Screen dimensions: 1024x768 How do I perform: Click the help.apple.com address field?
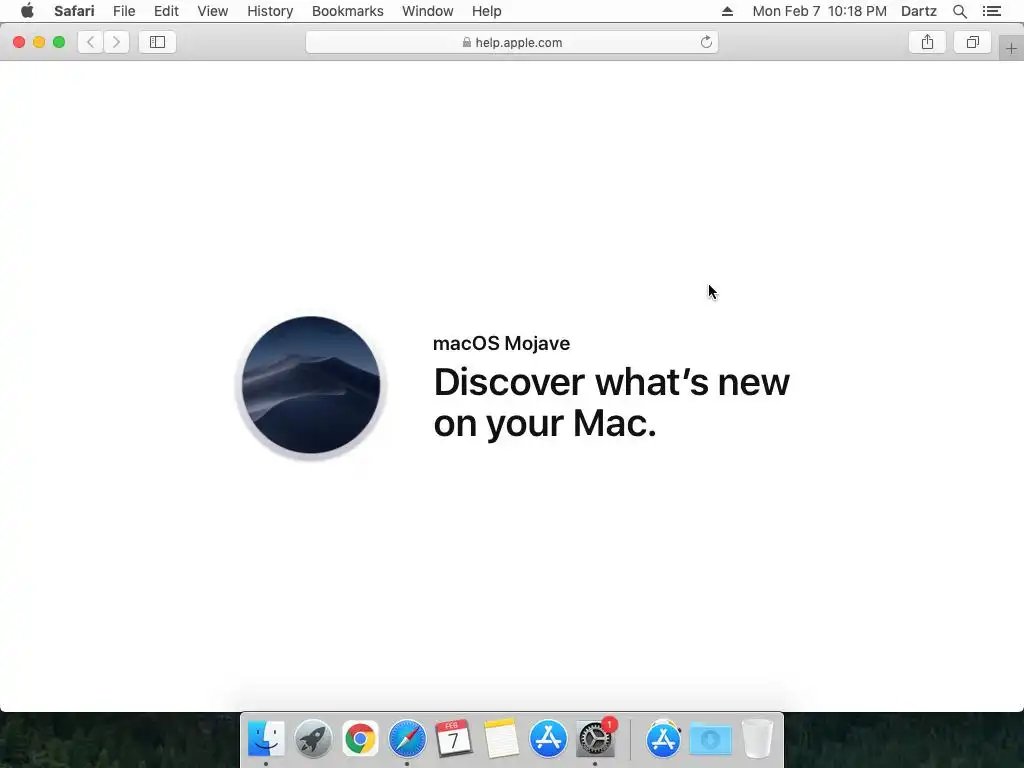(512, 42)
